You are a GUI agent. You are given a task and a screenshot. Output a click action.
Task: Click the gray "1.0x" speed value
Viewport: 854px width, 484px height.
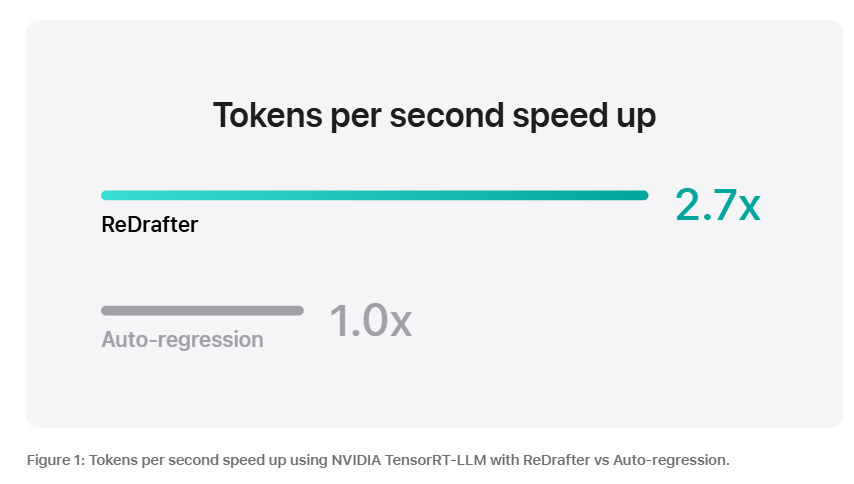[x=370, y=321]
